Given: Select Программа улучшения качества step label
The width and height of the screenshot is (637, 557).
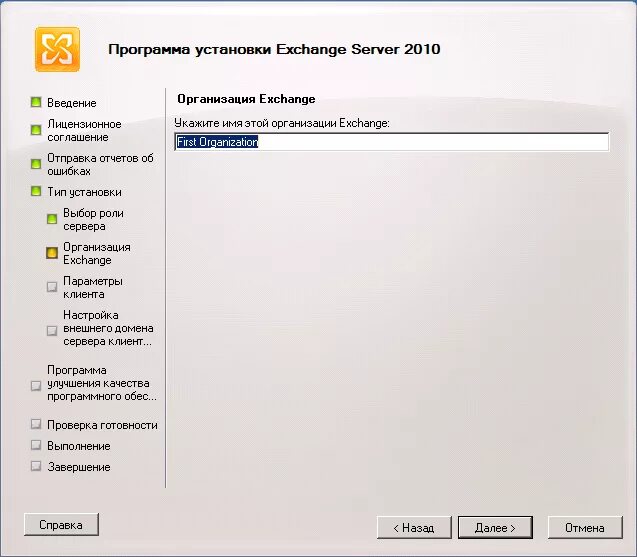Looking at the screenshot, I should pos(102,383).
